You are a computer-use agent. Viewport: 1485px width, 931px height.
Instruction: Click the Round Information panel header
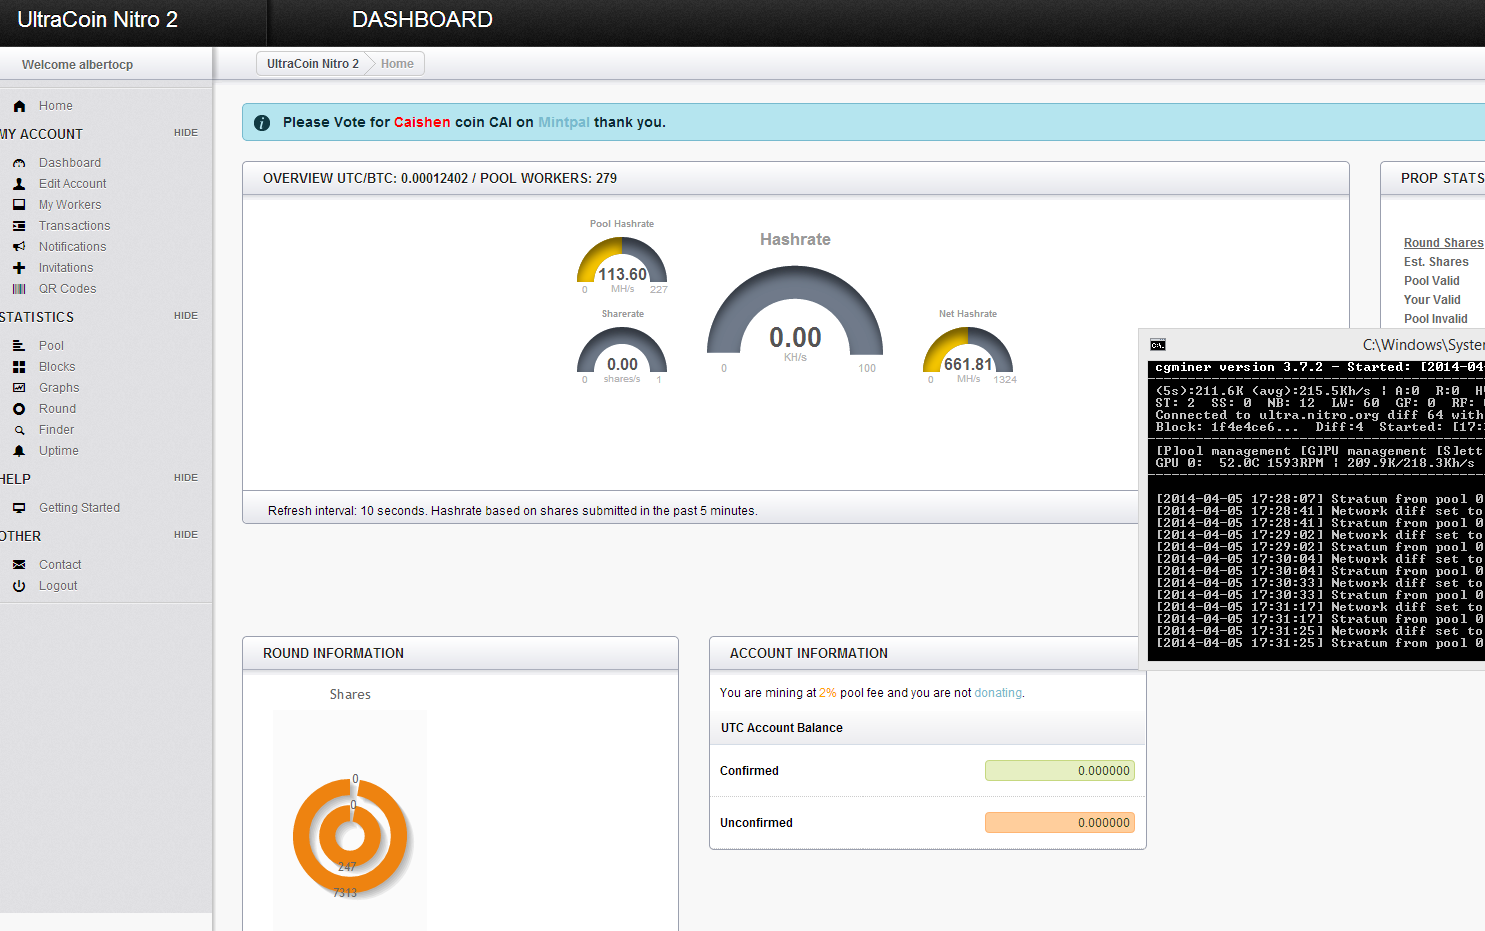460,653
